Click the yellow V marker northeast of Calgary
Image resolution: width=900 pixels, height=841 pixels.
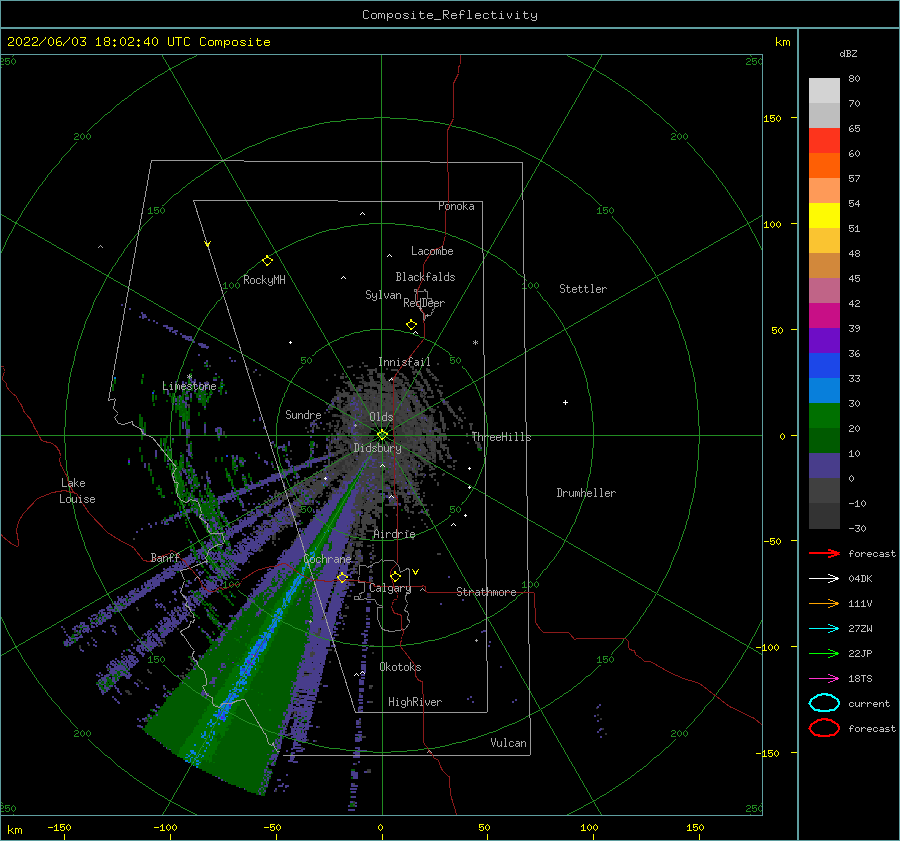[x=415, y=572]
